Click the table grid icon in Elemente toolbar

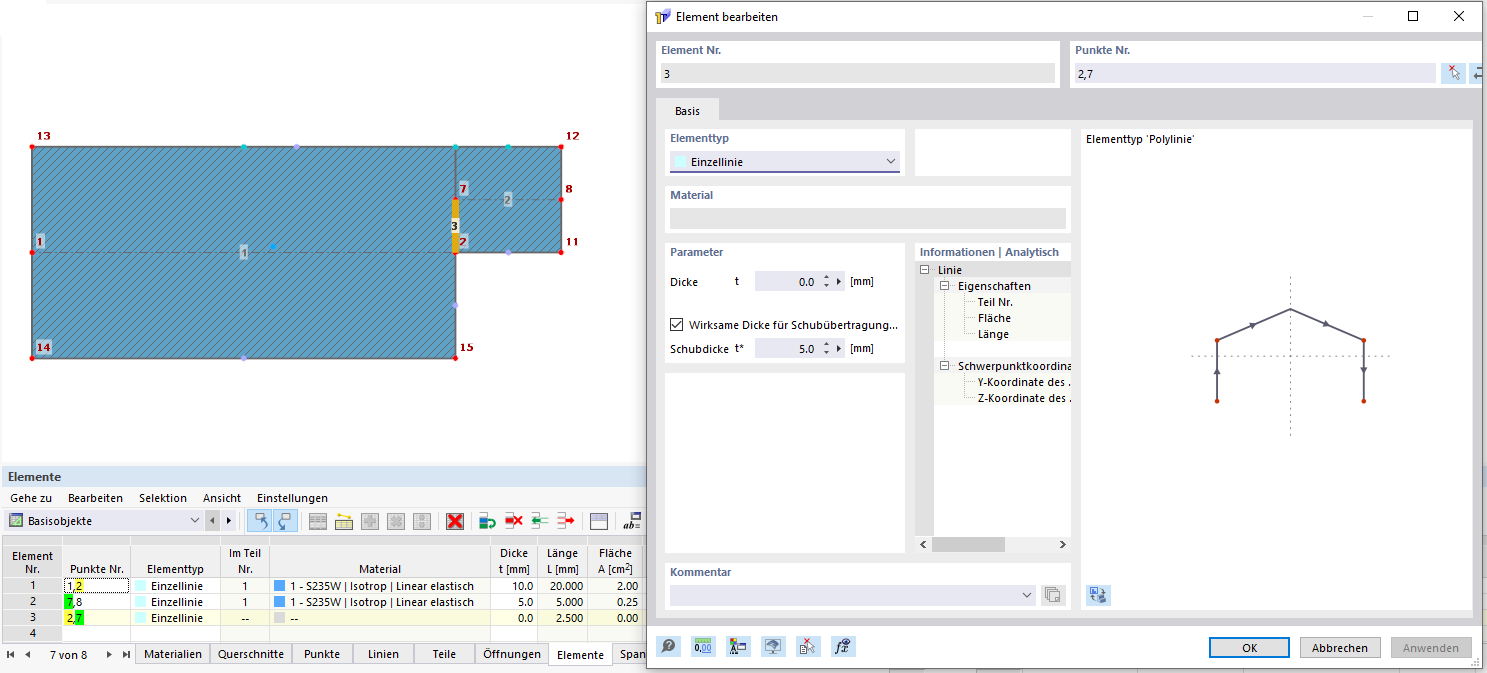(x=318, y=521)
